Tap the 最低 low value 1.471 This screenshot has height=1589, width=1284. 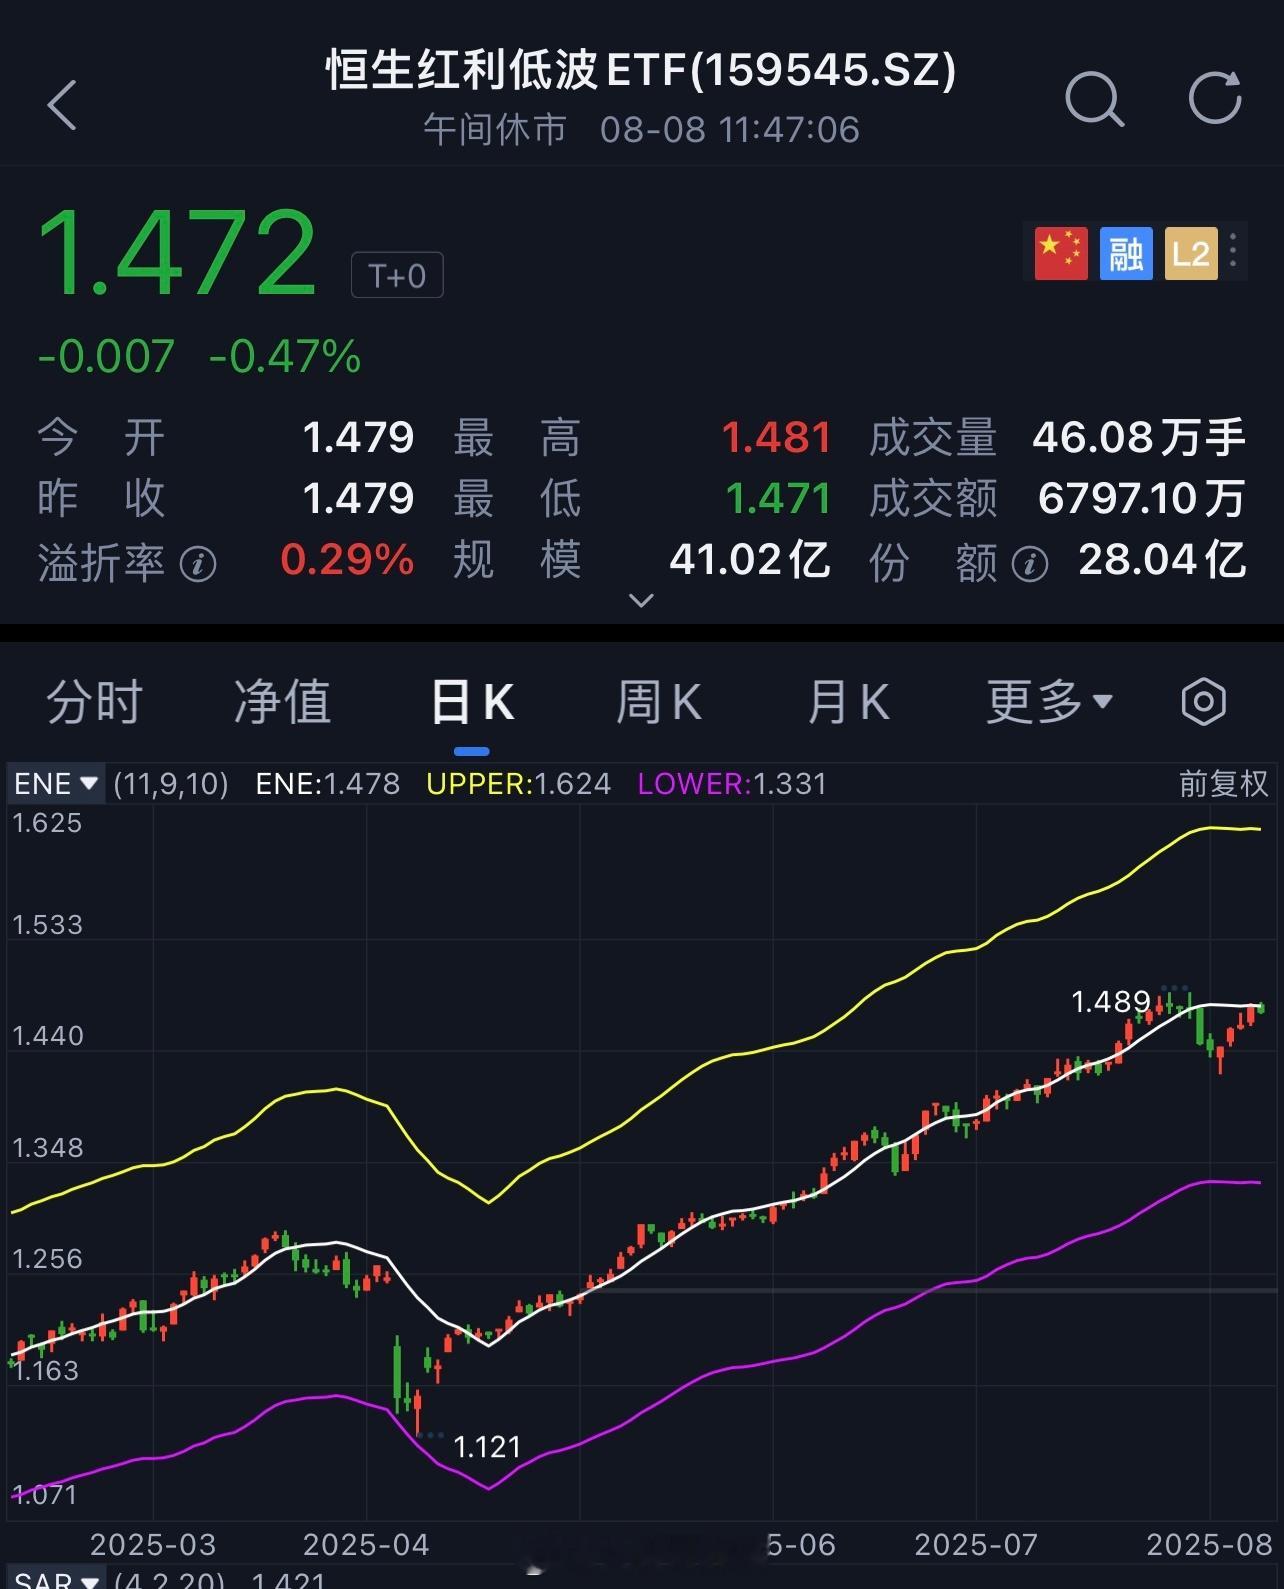[778, 498]
